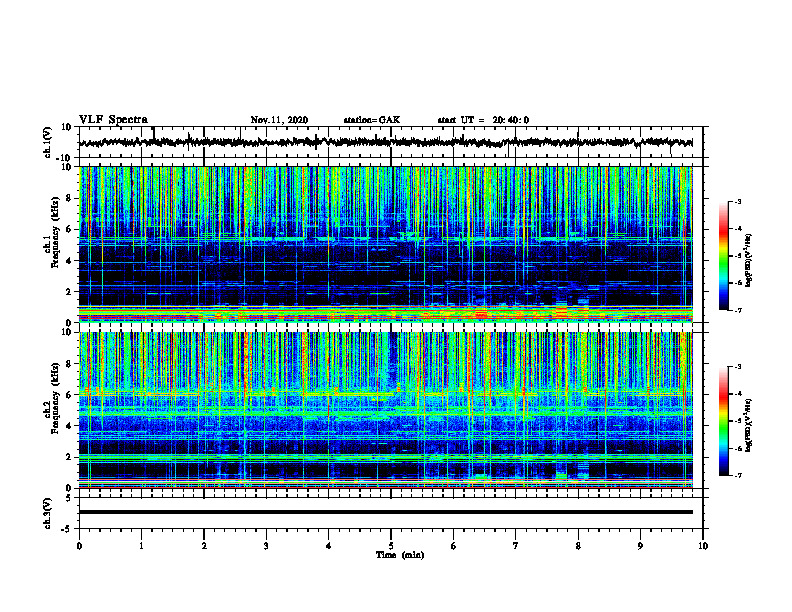Click time axis tick label "3"
The image size is (792, 612).
point(266,546)
